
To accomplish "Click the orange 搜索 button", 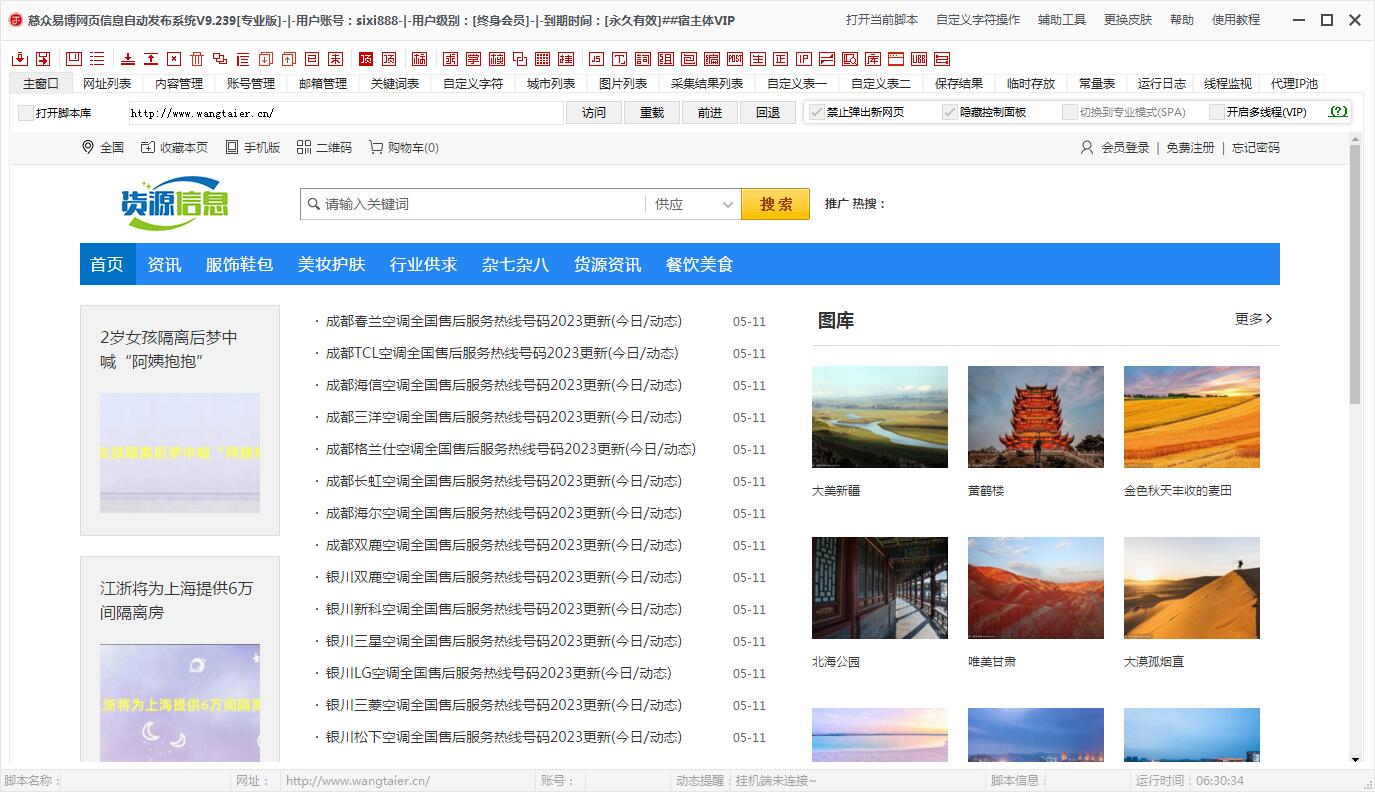I will pyautogui.click(x=776, y=204).
